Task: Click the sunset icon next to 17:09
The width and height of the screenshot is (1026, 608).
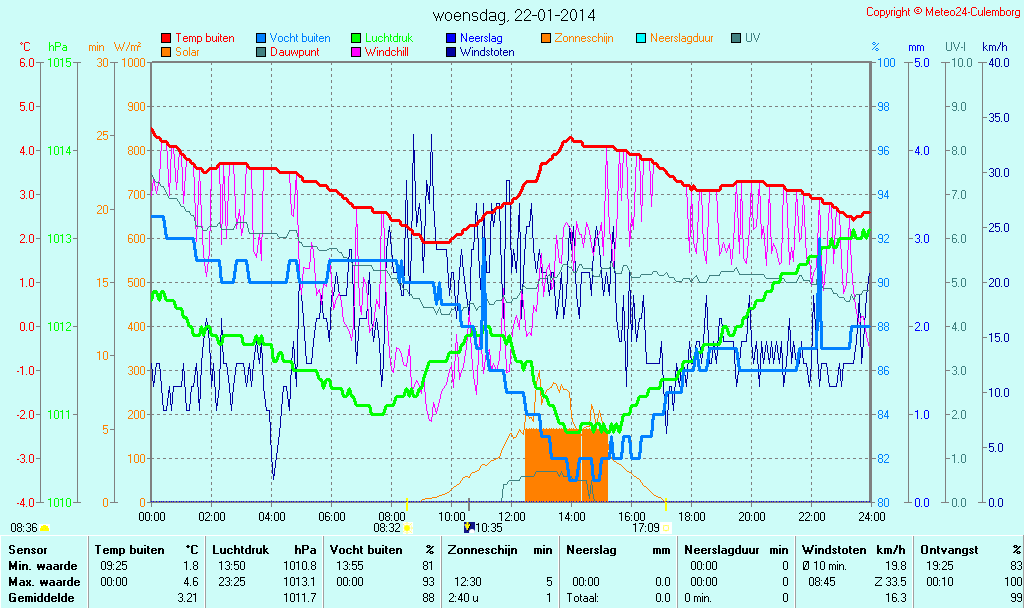Action: (x=666, y=527)
